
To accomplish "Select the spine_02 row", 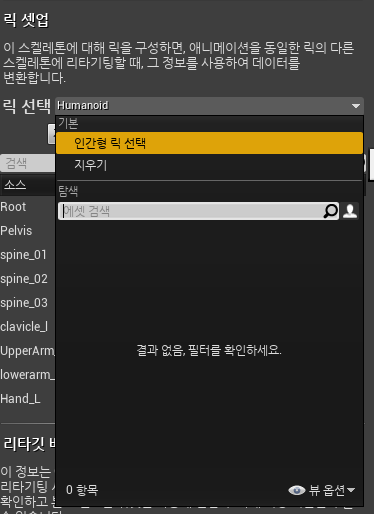I will (24, 279).
